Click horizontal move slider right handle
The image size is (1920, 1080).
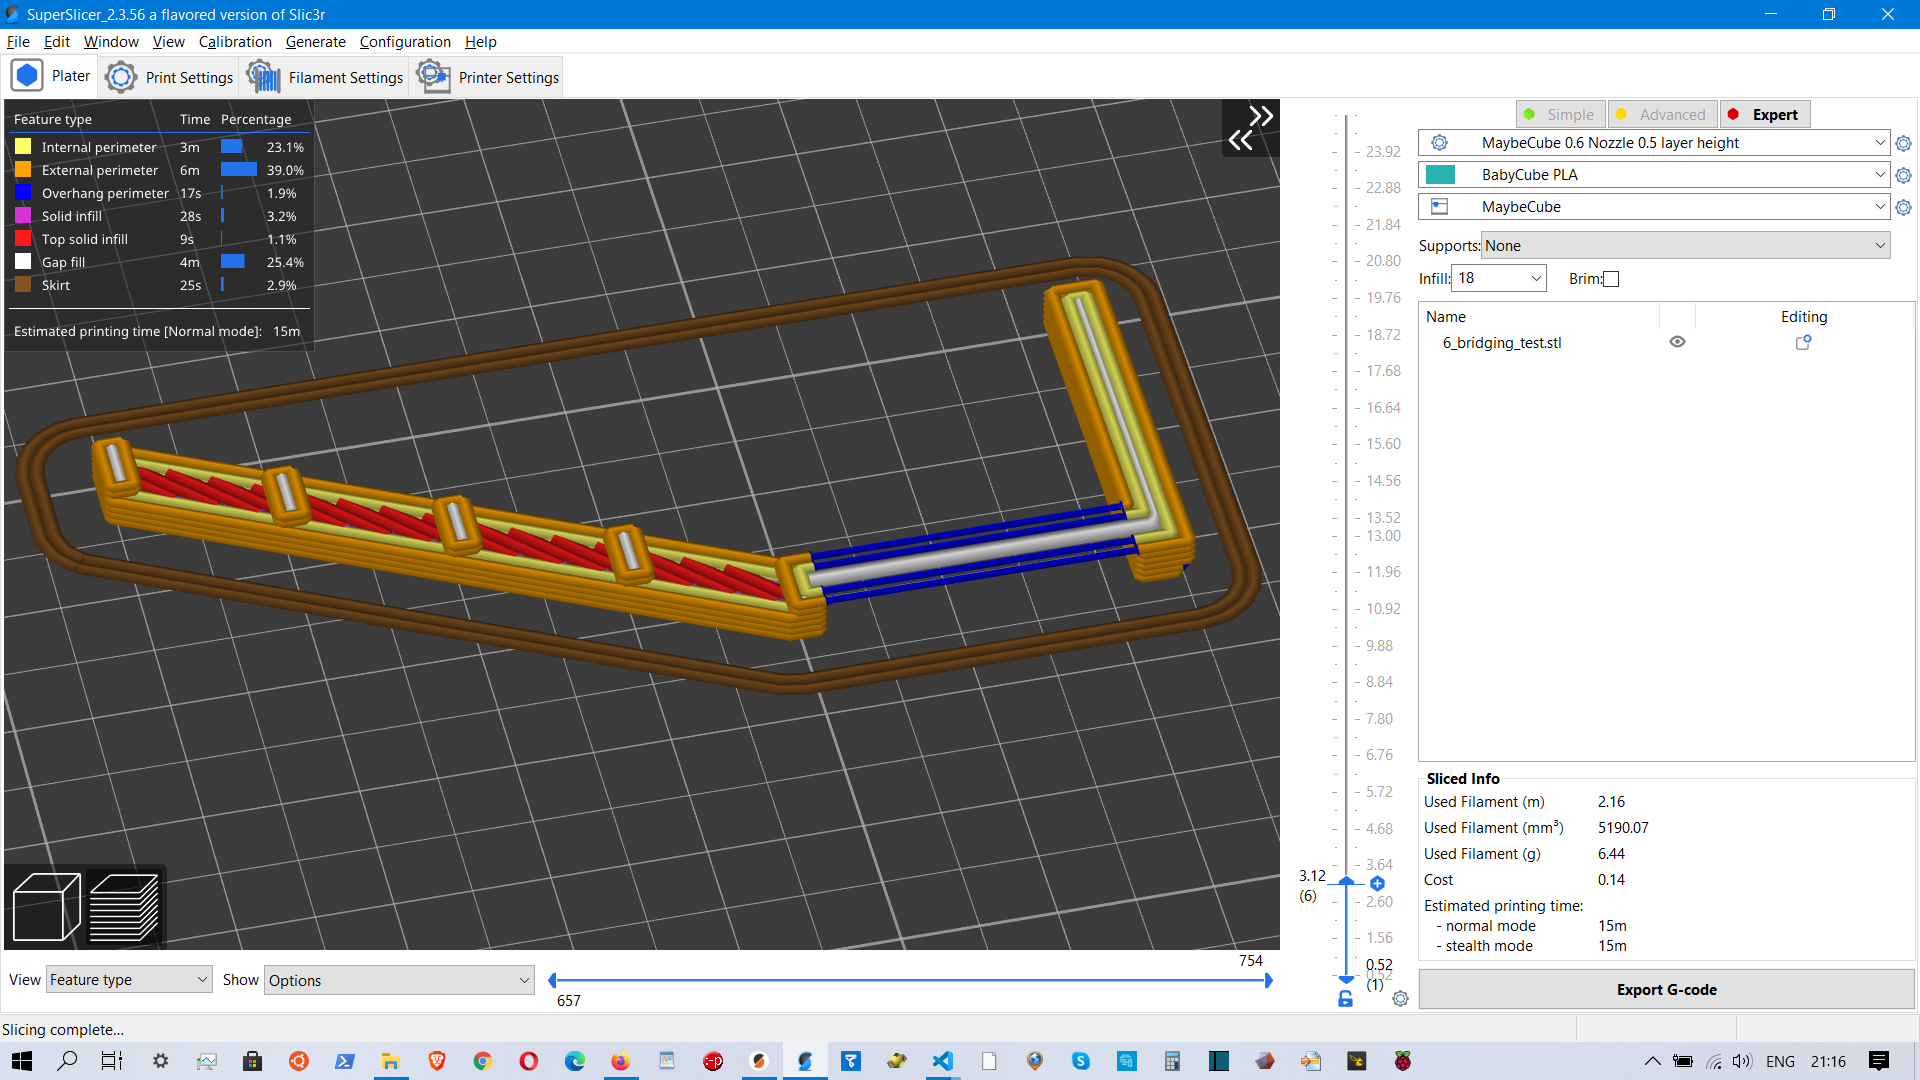click(x=1268, y=981)
